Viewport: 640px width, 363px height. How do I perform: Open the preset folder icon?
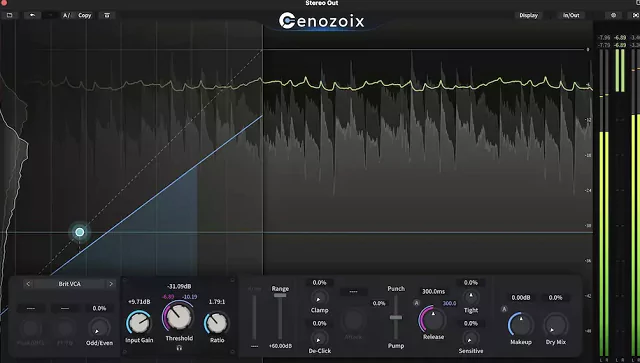pyautogui.click(x=9, y=15)
